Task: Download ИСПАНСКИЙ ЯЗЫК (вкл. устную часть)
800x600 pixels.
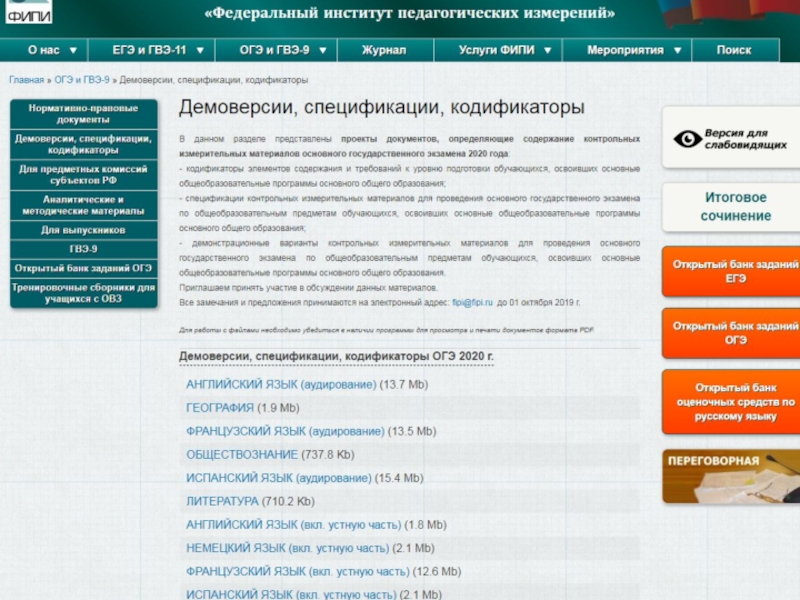Action: (x=291, y=594)
